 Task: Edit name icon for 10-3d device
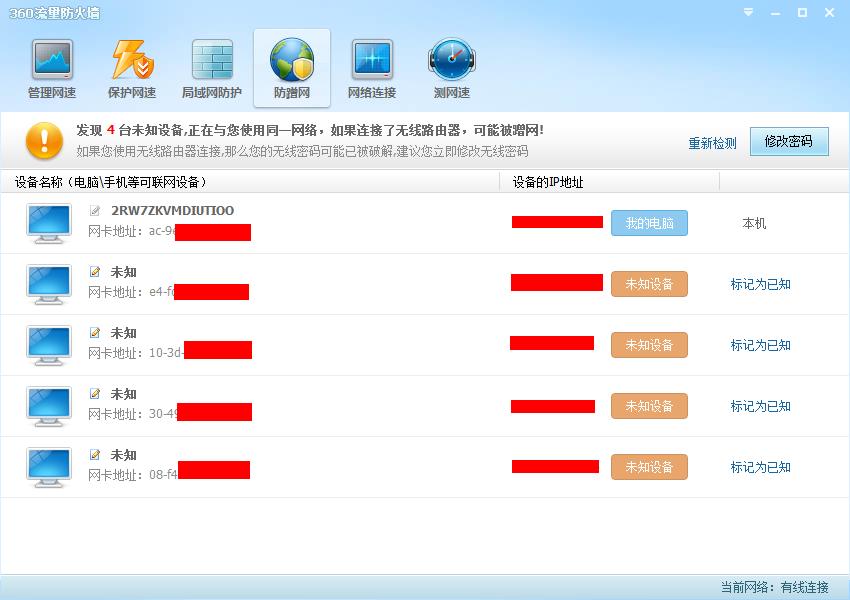pos(95,333)
